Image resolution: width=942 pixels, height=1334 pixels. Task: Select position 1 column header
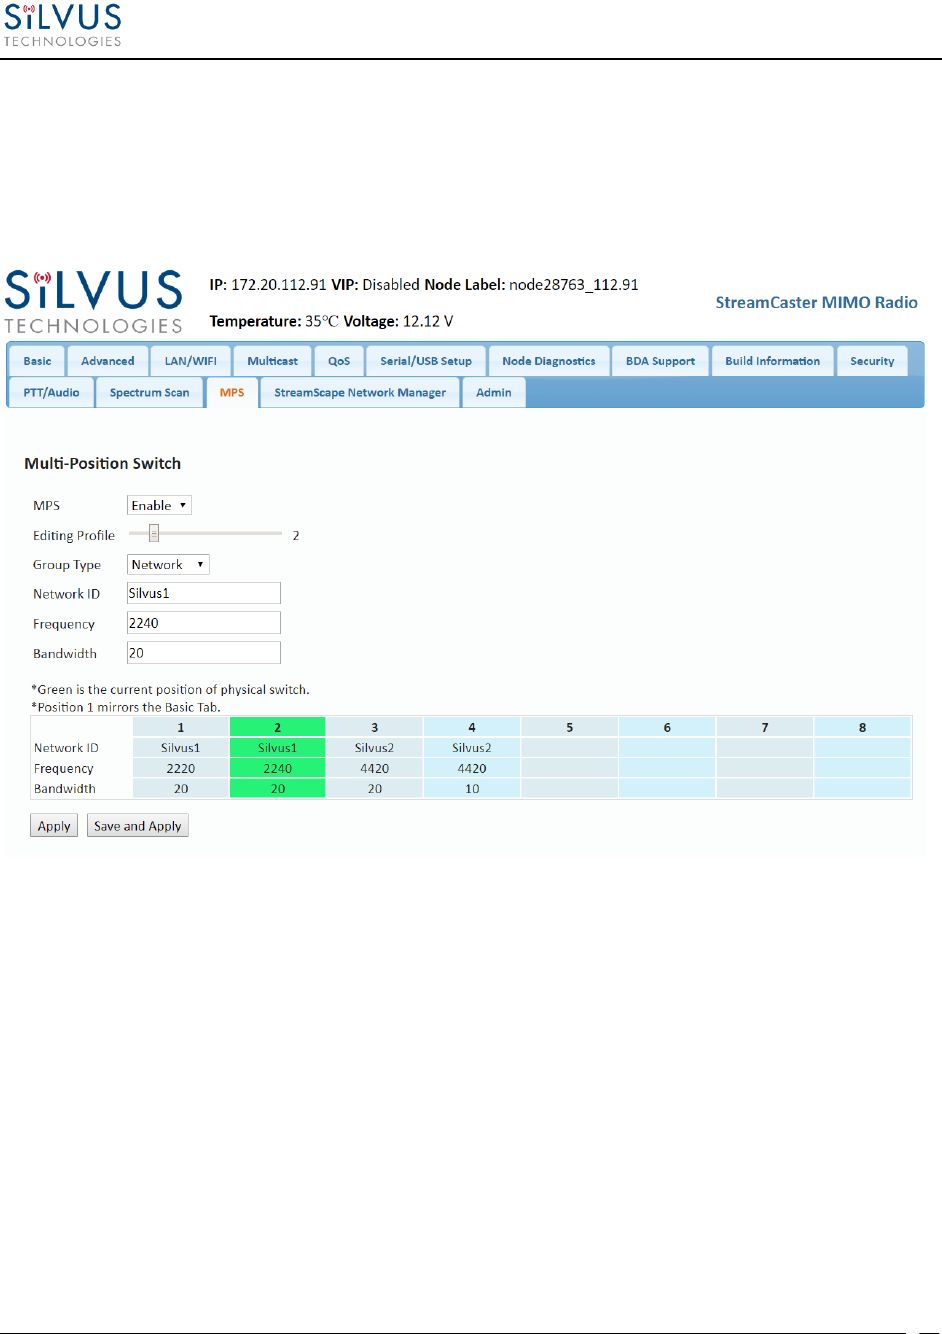coord(181,727)
